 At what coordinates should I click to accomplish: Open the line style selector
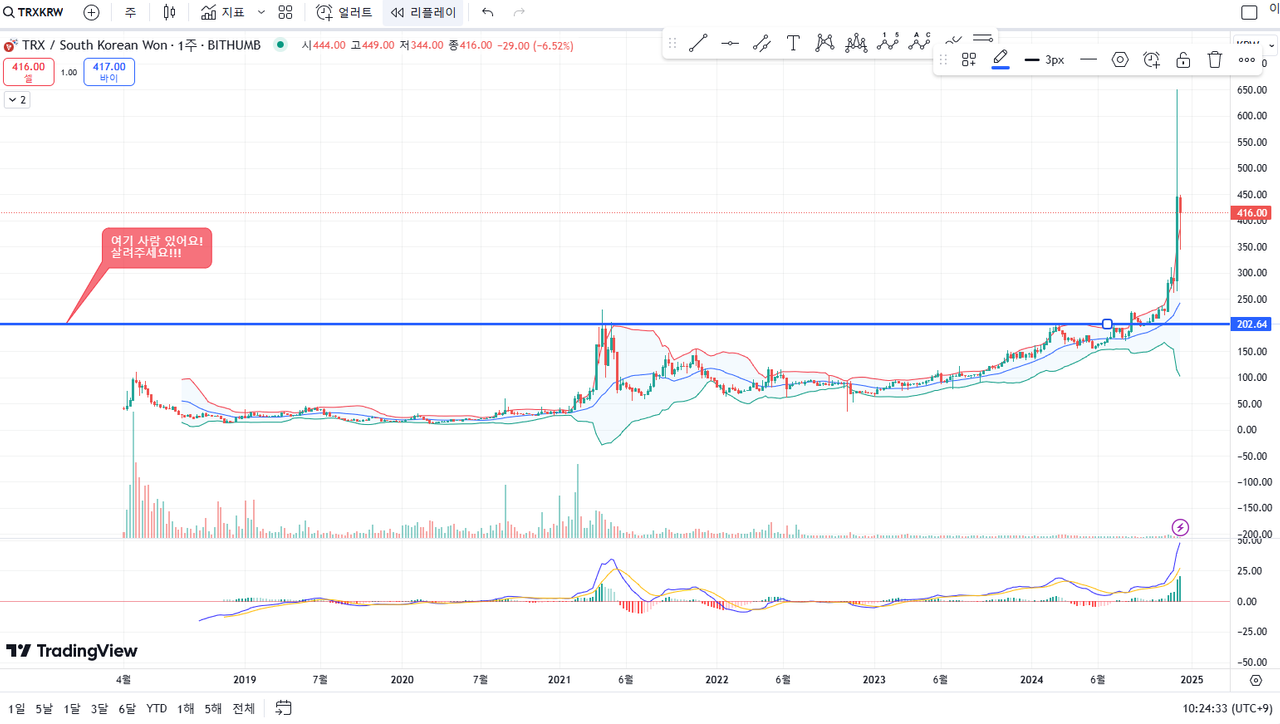[1089, 60]
